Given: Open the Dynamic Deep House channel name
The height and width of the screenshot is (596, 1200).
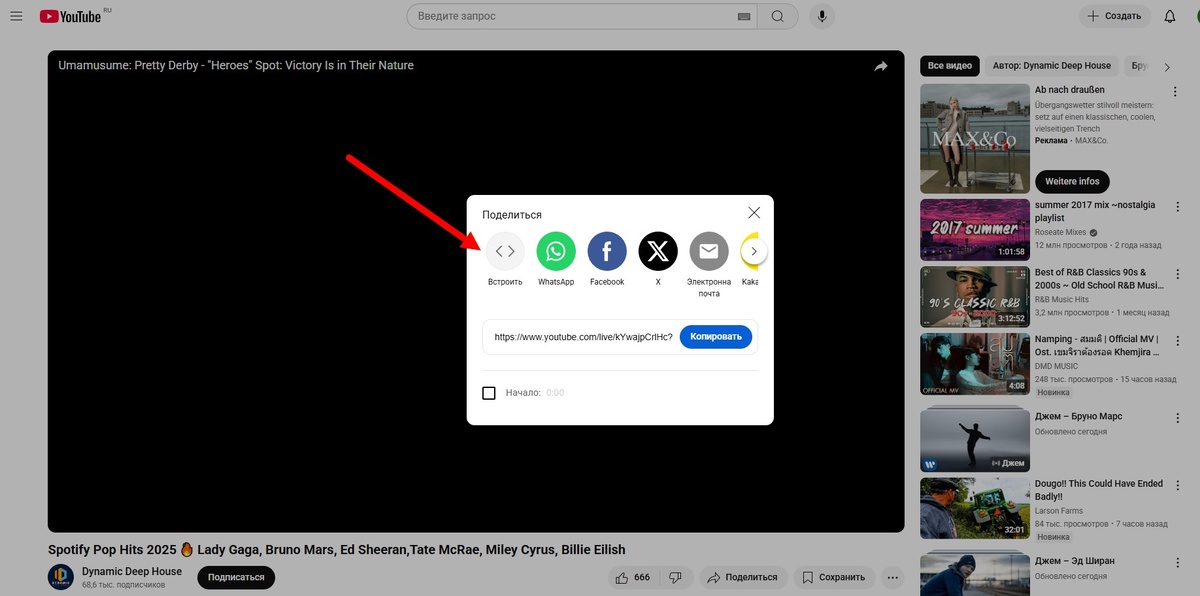Looking at the screenshot, I should (x=132, y=572).
